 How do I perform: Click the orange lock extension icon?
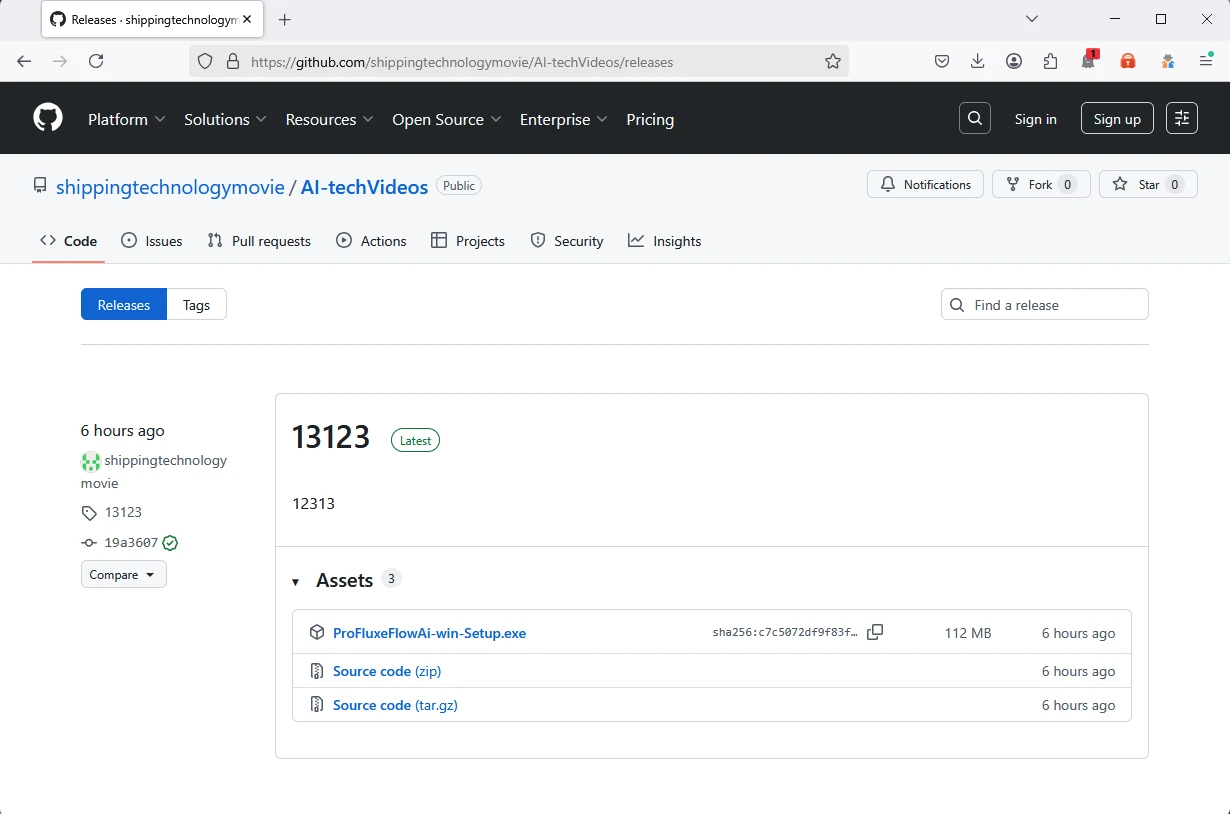click(1128, 61)
